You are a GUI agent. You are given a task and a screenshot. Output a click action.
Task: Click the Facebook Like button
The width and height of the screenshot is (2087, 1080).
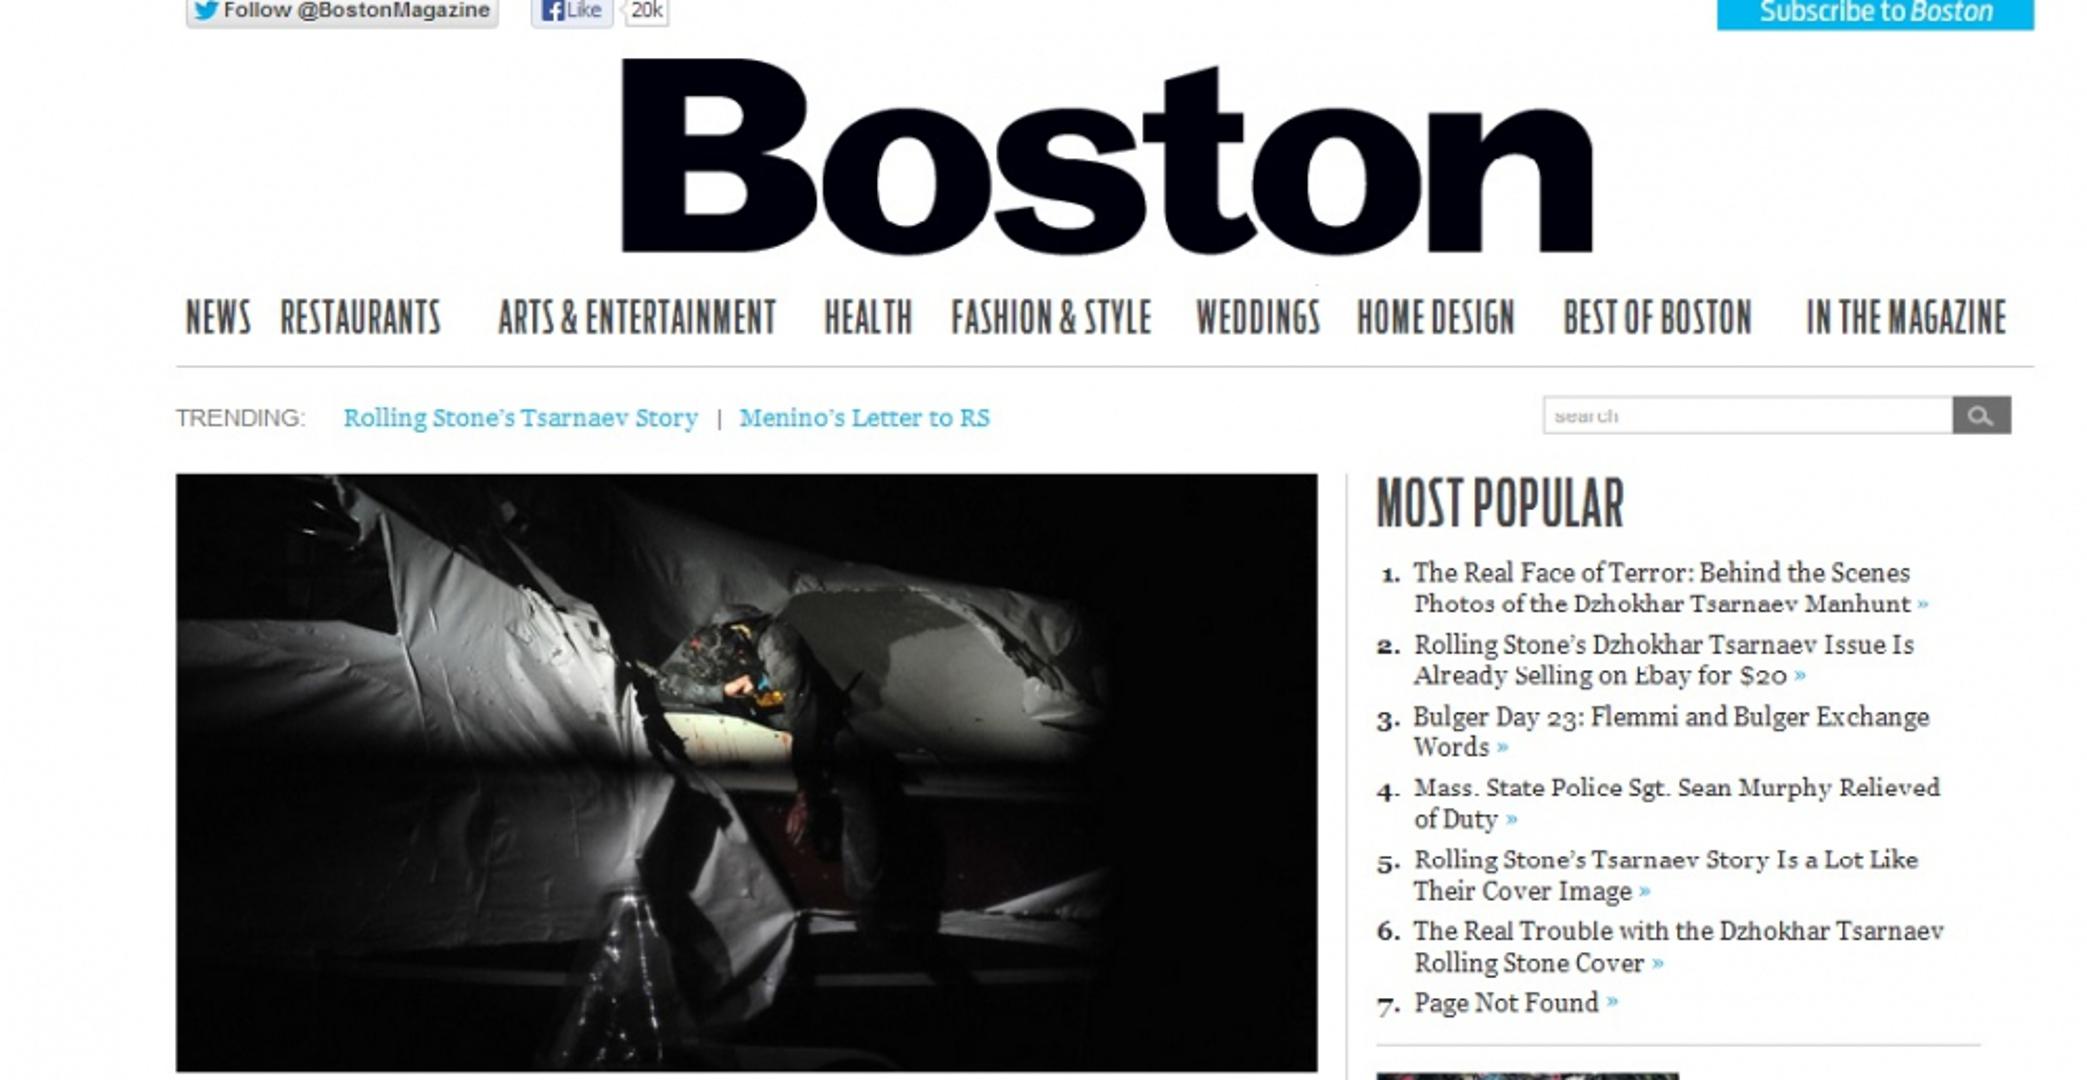tap(572, 11)
